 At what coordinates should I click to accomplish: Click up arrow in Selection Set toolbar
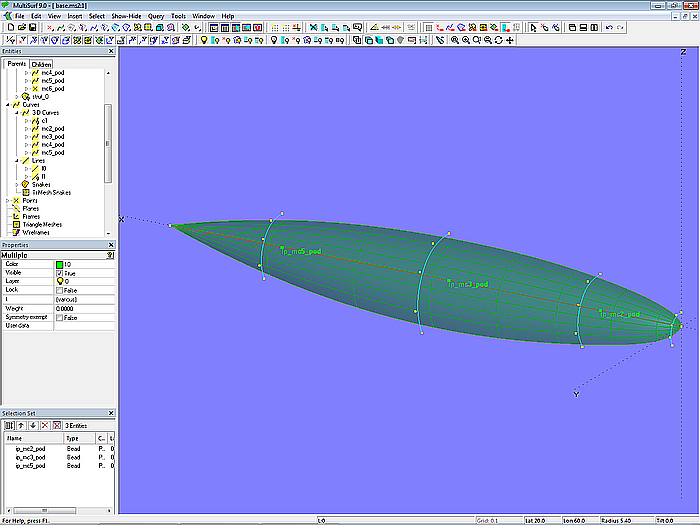(21, 425)
